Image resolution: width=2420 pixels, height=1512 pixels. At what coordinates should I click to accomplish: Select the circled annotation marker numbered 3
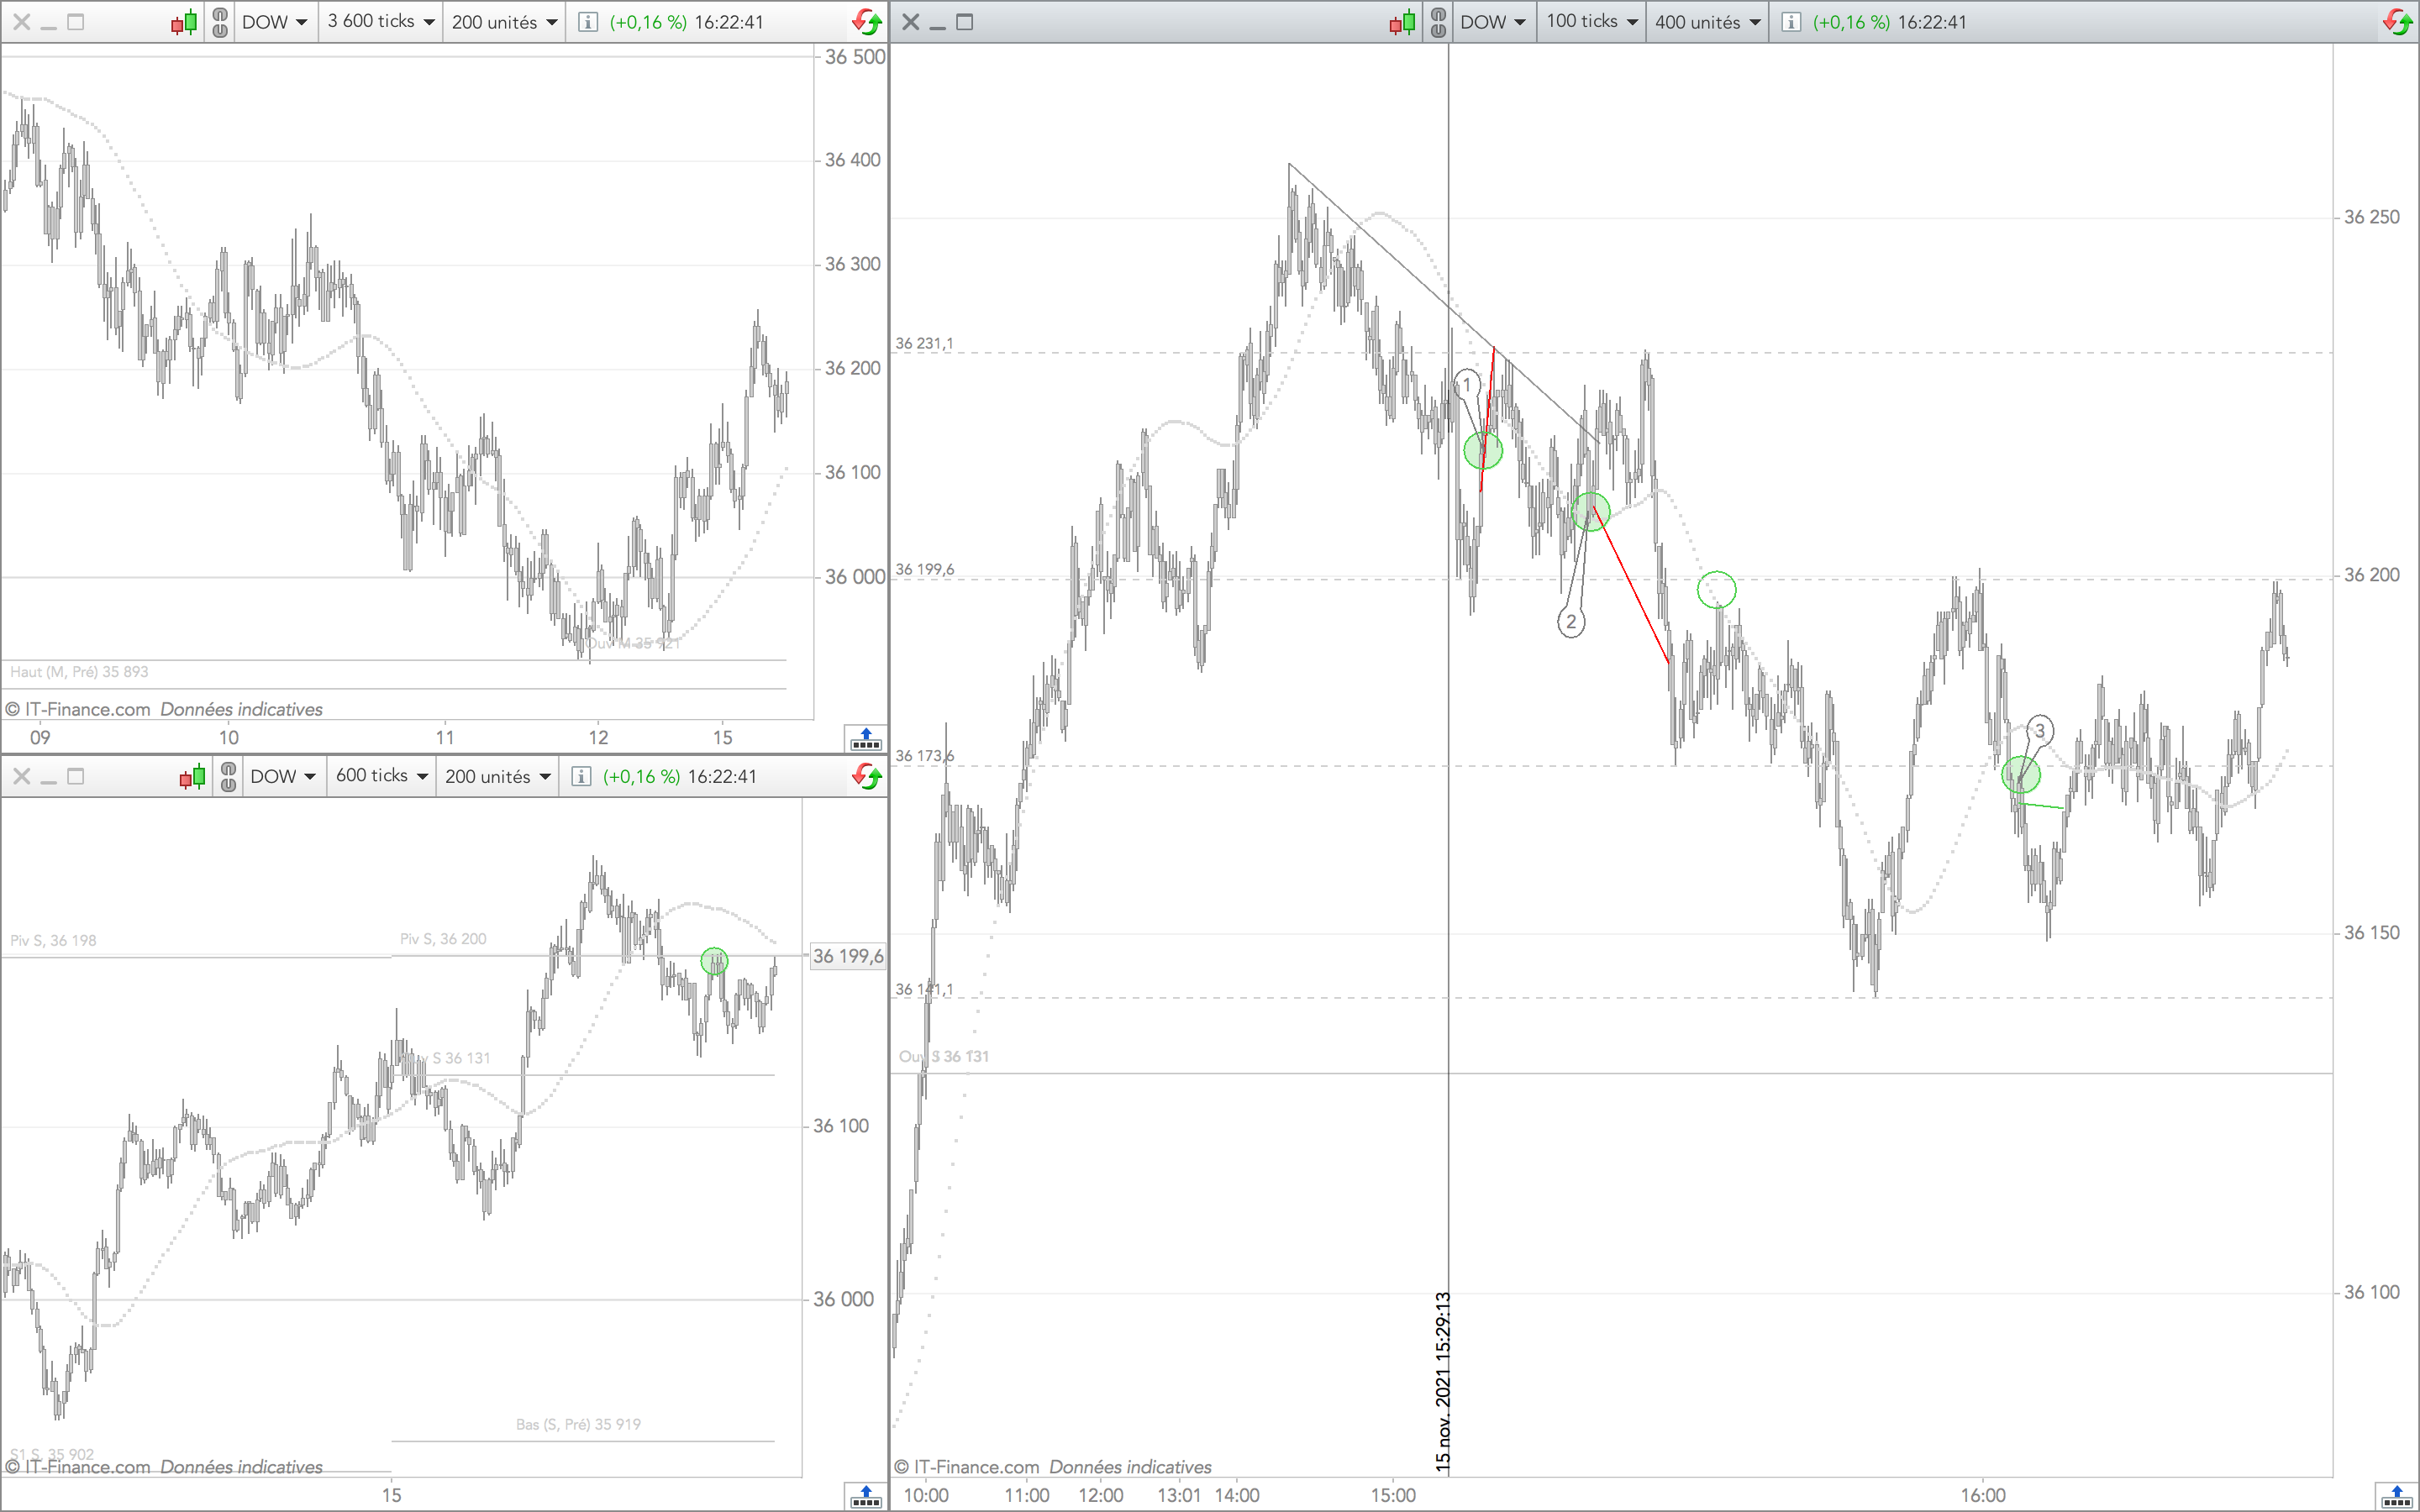(x=2040, y=730)
